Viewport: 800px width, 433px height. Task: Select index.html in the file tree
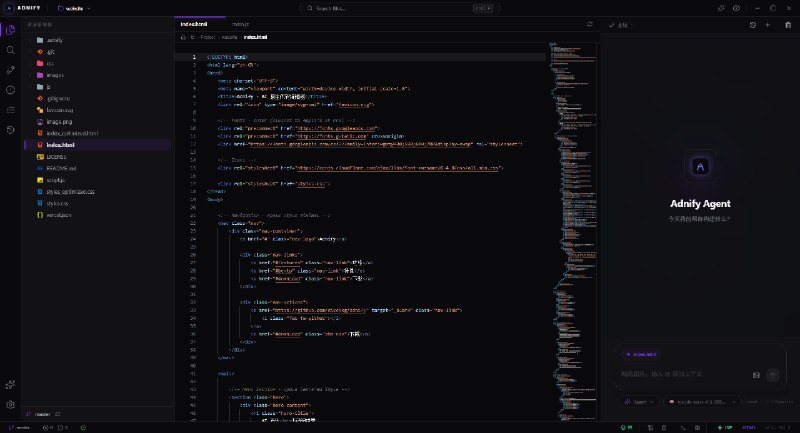pos(97,145)
